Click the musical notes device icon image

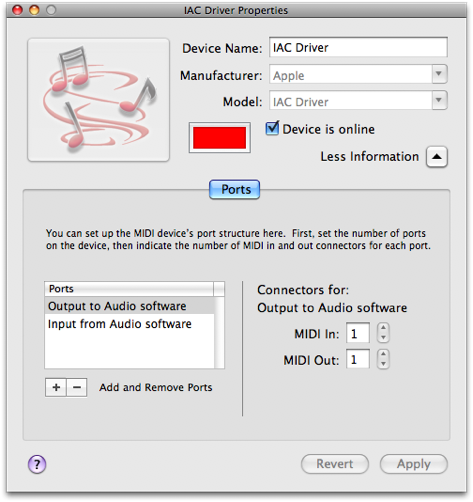point(98,100)
